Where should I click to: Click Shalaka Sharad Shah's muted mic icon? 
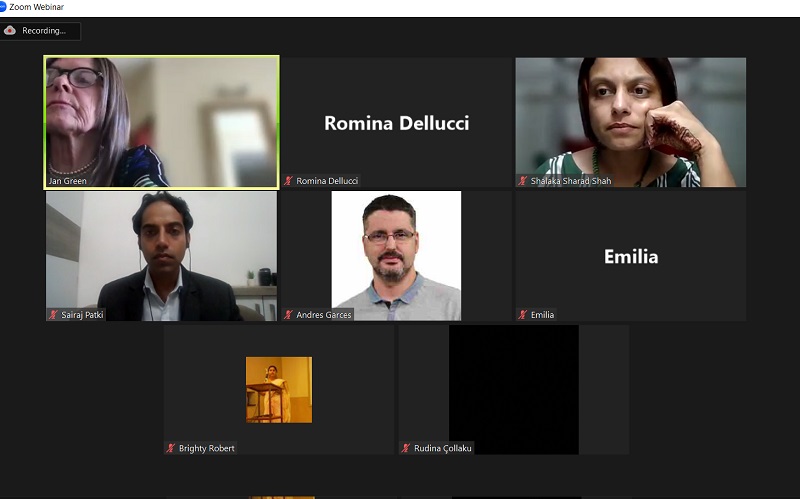pyautogui.click(x=523, y=181)
